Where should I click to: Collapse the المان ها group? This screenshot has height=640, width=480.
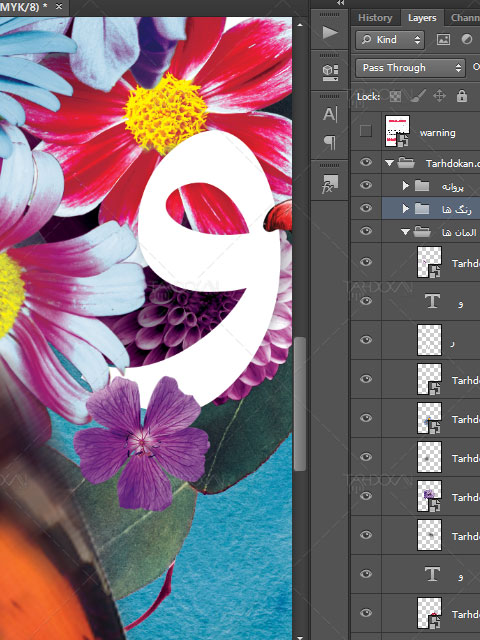pos(405,232)
